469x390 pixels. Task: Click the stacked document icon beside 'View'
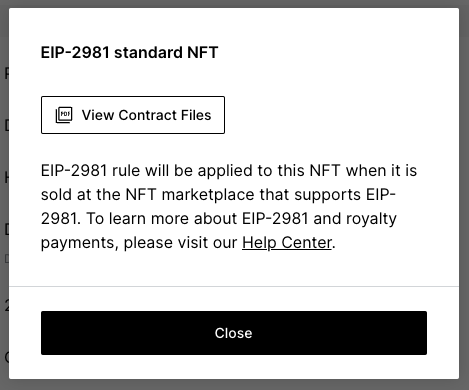[x=64, y=115]
